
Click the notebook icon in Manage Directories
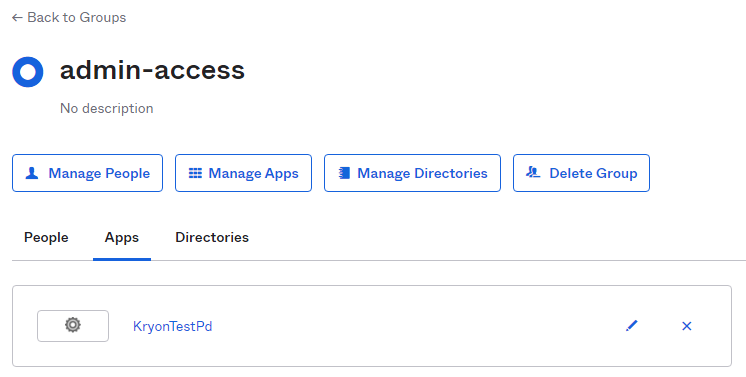coord(344,173)
